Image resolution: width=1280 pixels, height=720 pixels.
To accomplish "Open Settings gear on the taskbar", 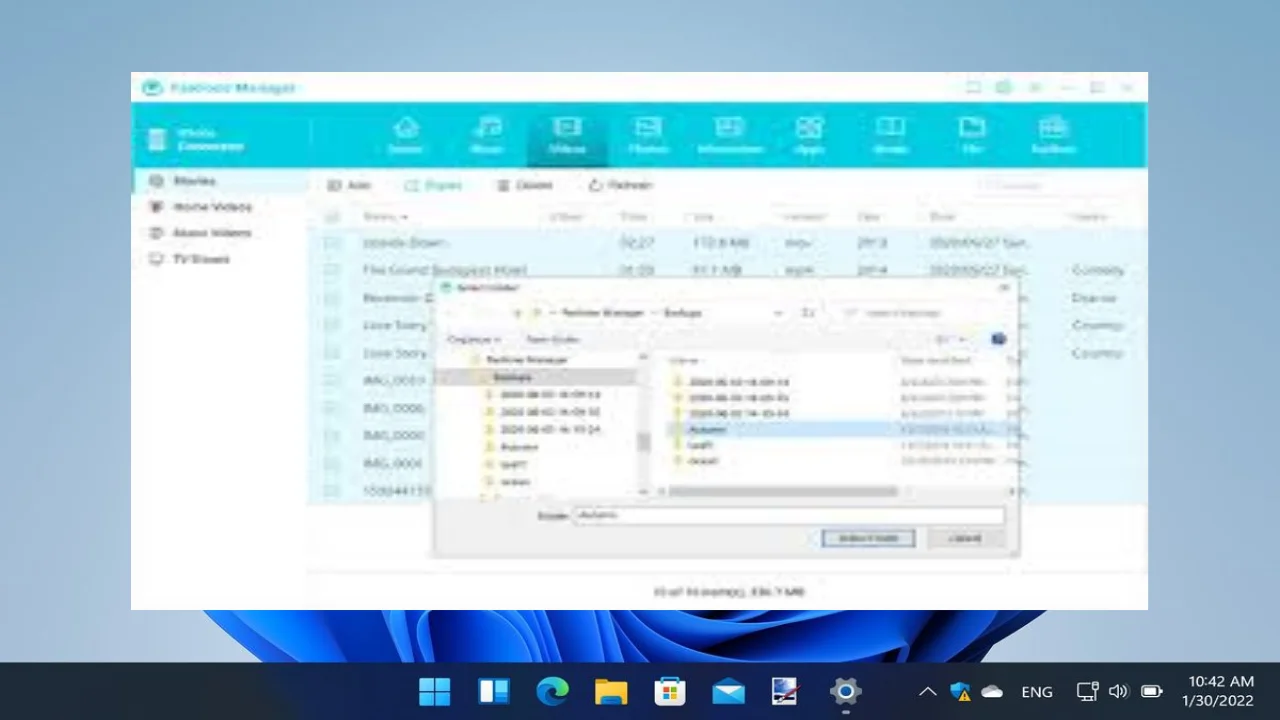I will pos(845,691).
